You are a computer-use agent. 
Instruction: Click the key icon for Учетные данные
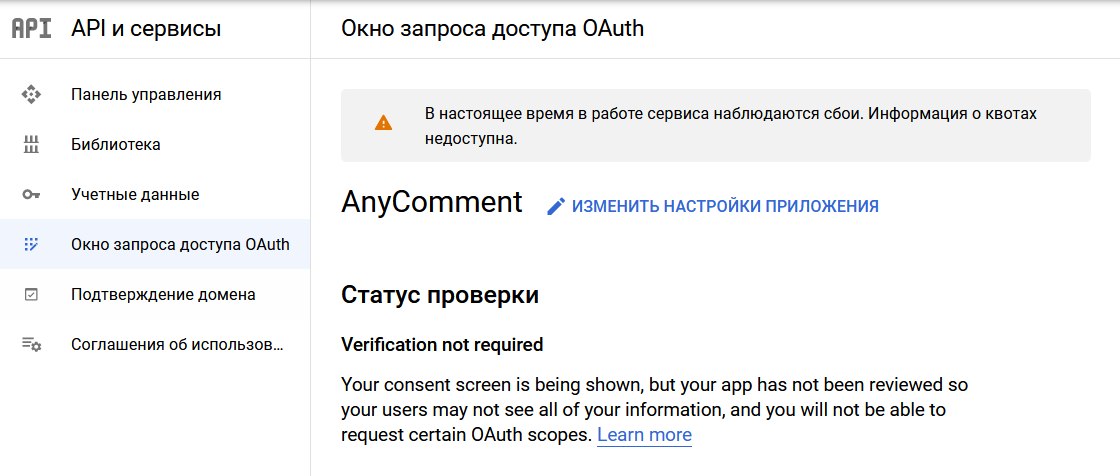click(x=31, y=195)
